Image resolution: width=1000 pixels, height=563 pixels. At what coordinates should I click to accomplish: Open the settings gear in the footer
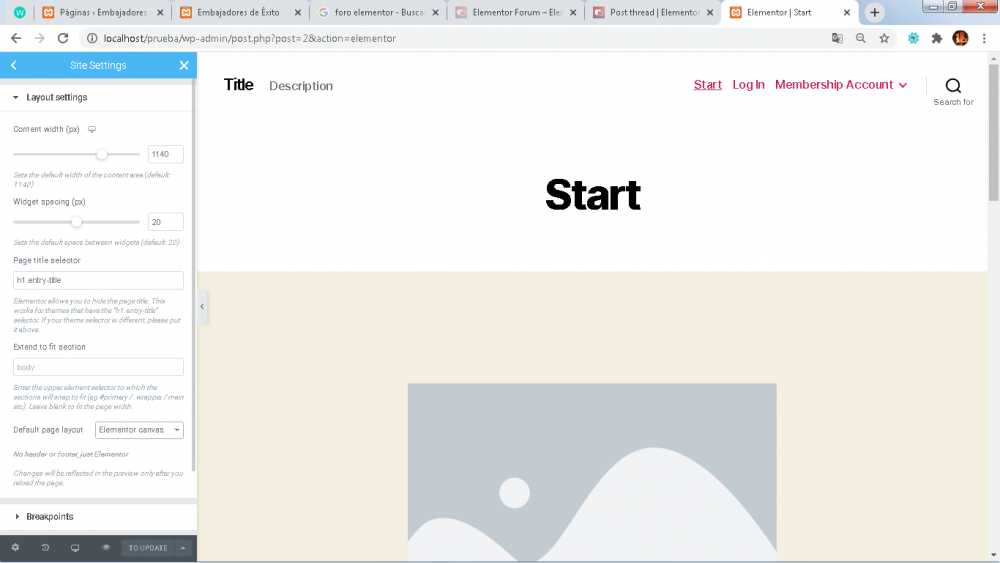(x=15, y=548)
